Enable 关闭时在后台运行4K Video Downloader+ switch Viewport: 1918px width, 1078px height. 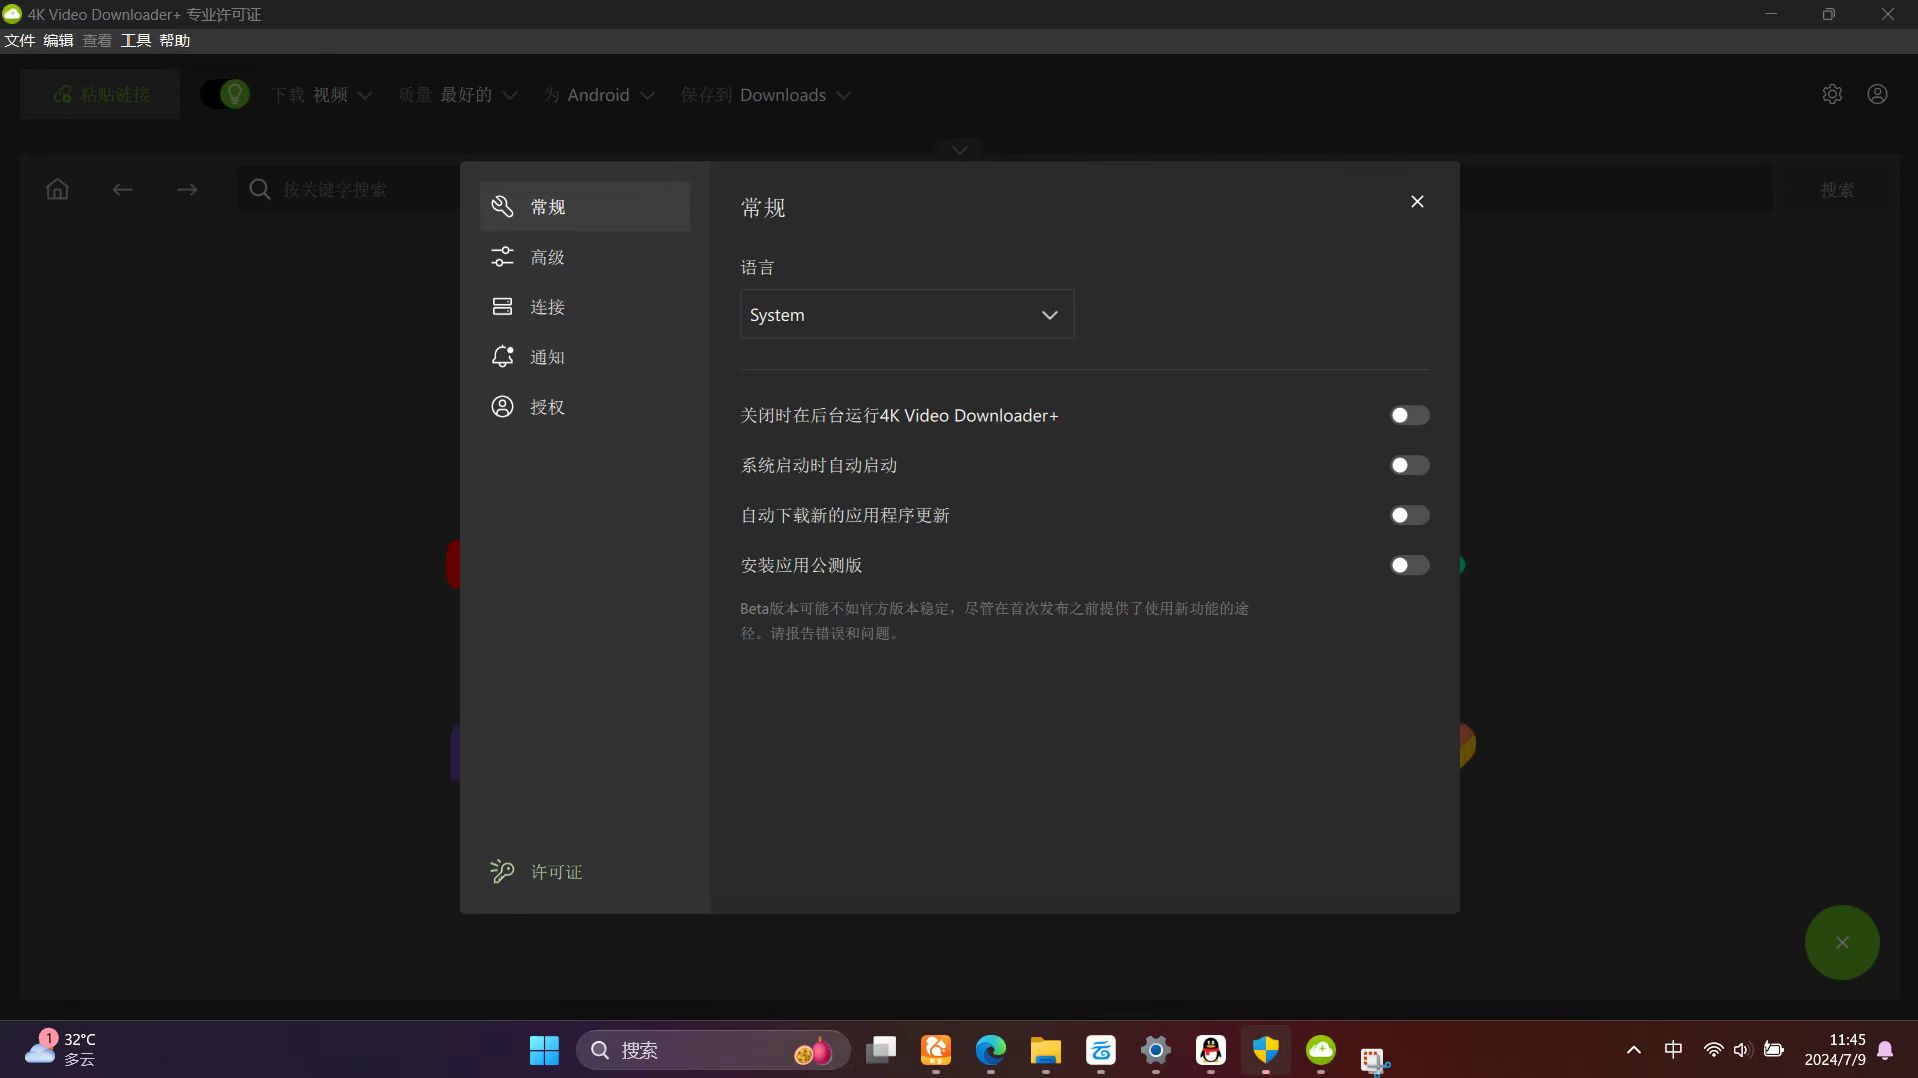tap(1409, 415)
